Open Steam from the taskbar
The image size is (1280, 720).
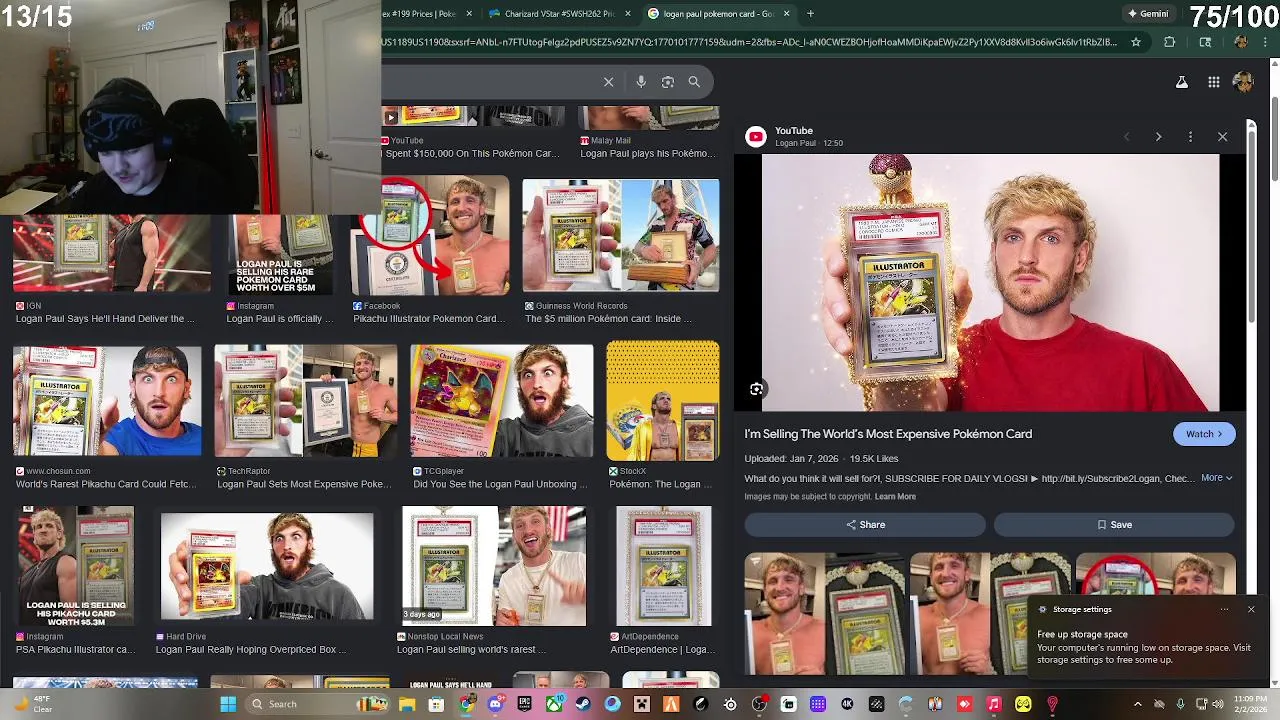[x=584, y=704]
